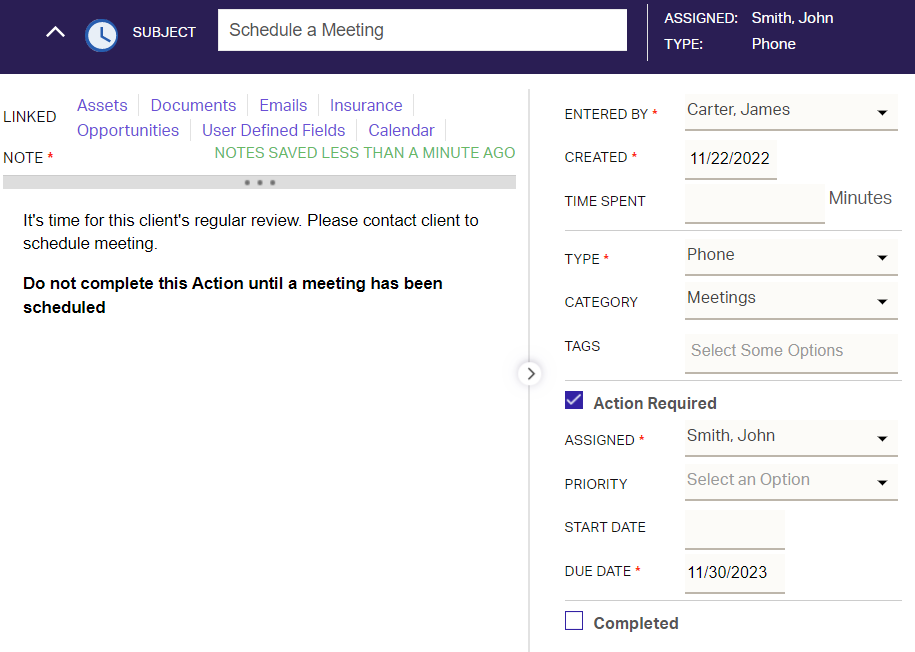Open the Entered By dropdown 'Carter, James'
The height and width of the screenshot is (652, 915).
[x=791, y=112]
